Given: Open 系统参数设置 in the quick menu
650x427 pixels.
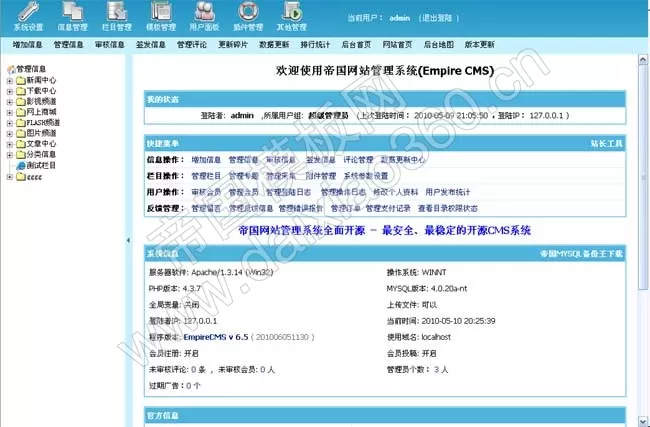Looking at the screenshot, I should (x=366, y=176).
